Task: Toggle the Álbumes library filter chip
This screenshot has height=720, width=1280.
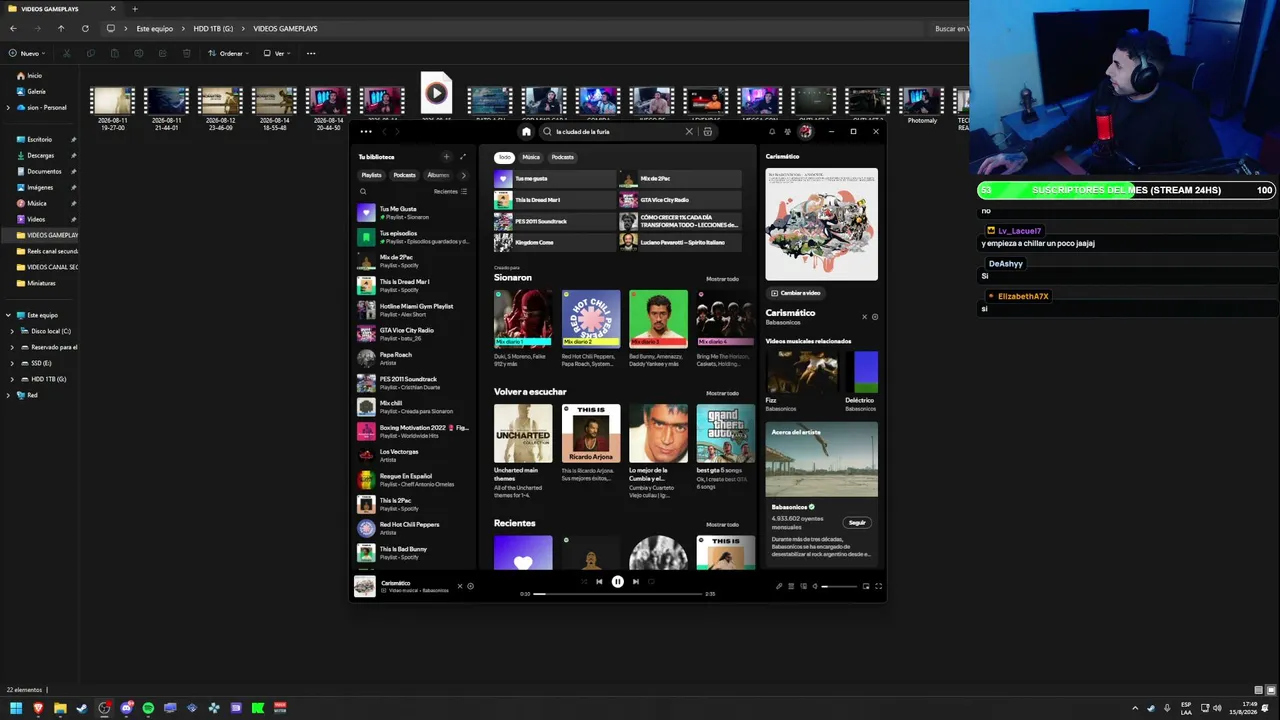Action: (x=438, y=175)
